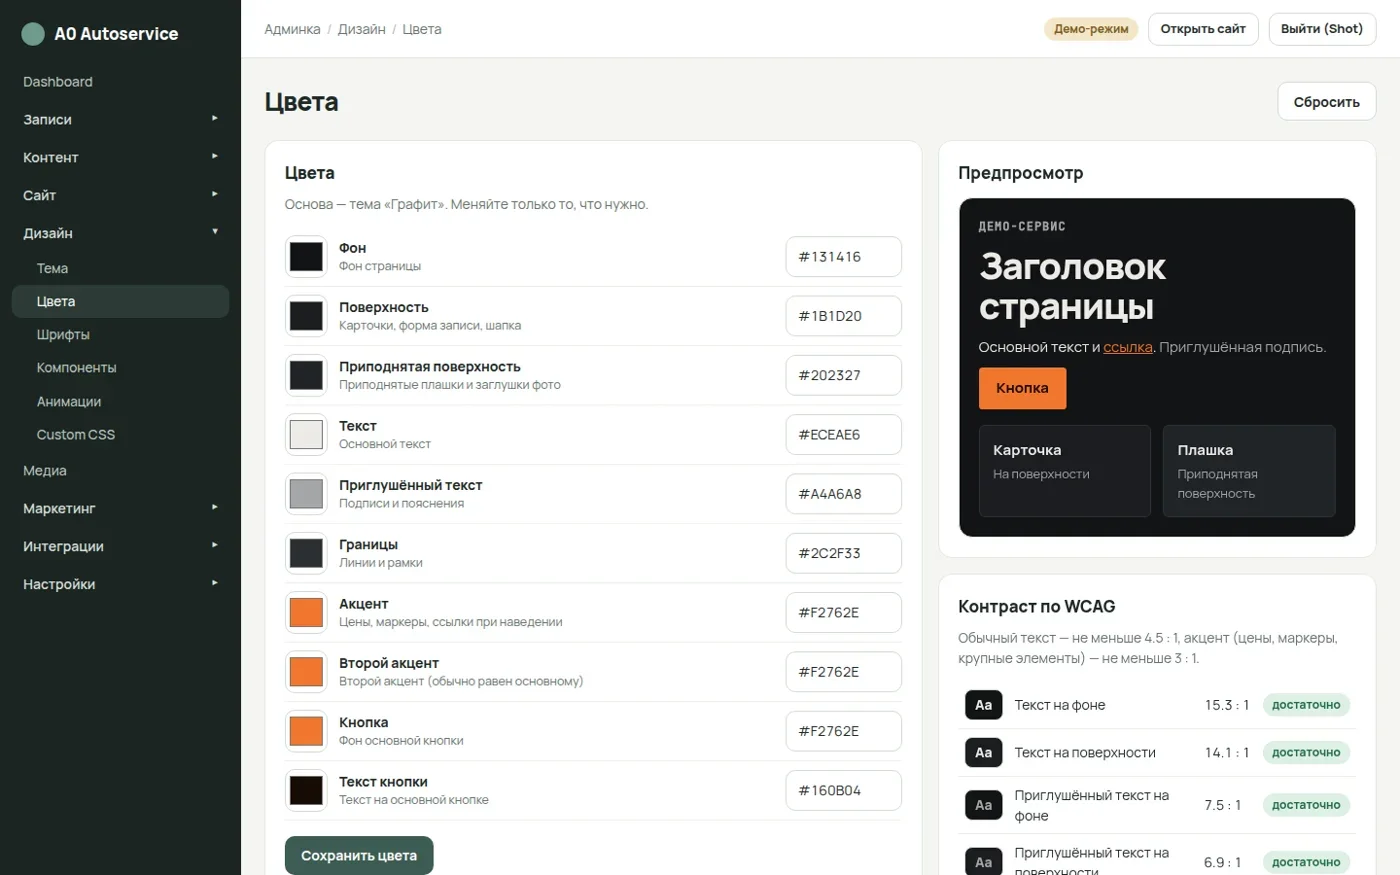
Task: Open the Текст color swatch
Action: 306,435
